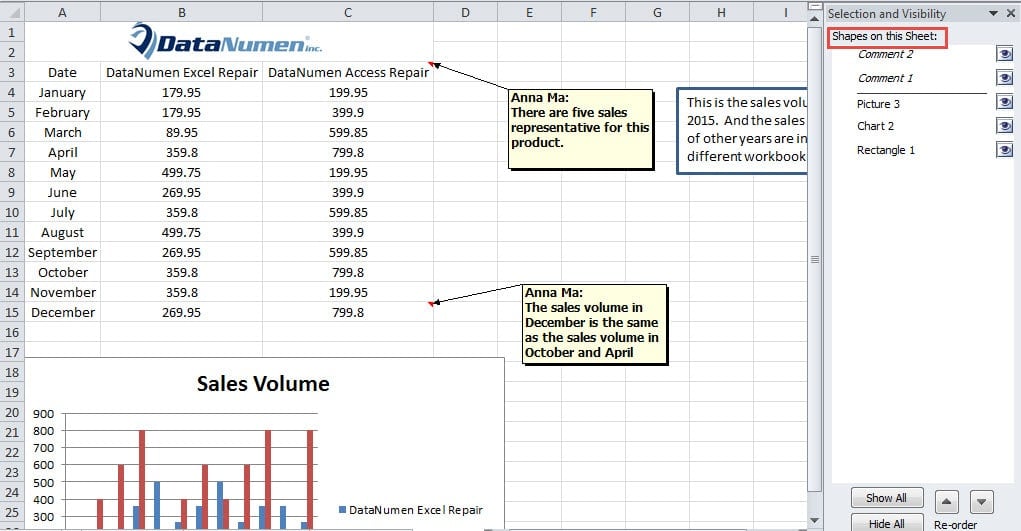Select the April cell

click(x=63, y=152)
